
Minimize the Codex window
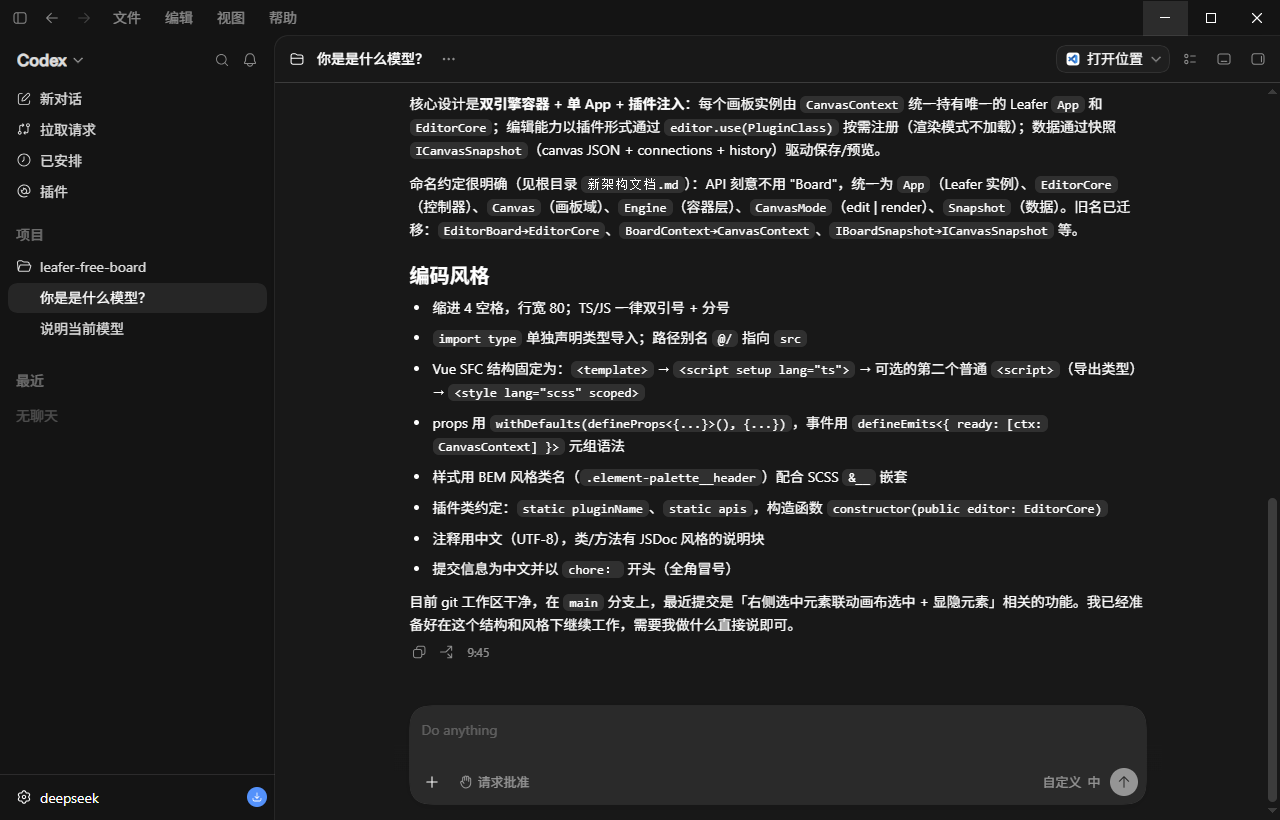1165,18
